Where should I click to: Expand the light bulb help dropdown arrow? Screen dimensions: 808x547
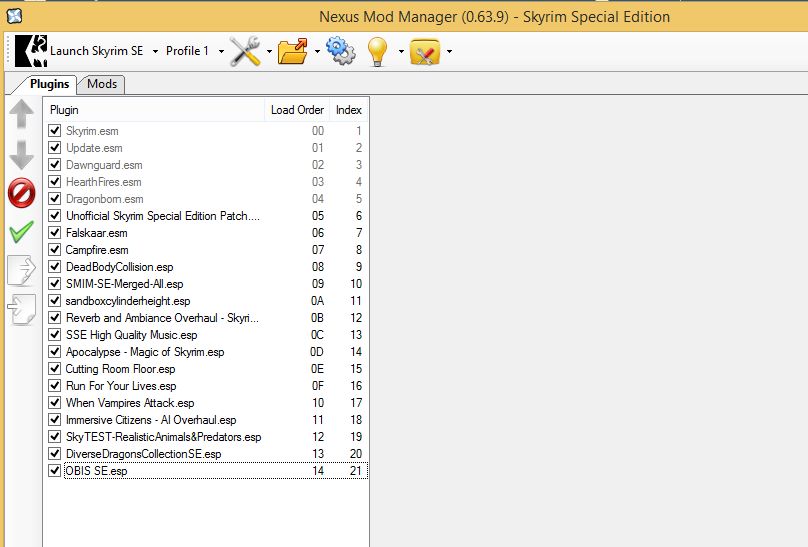[x=401, y=52]
